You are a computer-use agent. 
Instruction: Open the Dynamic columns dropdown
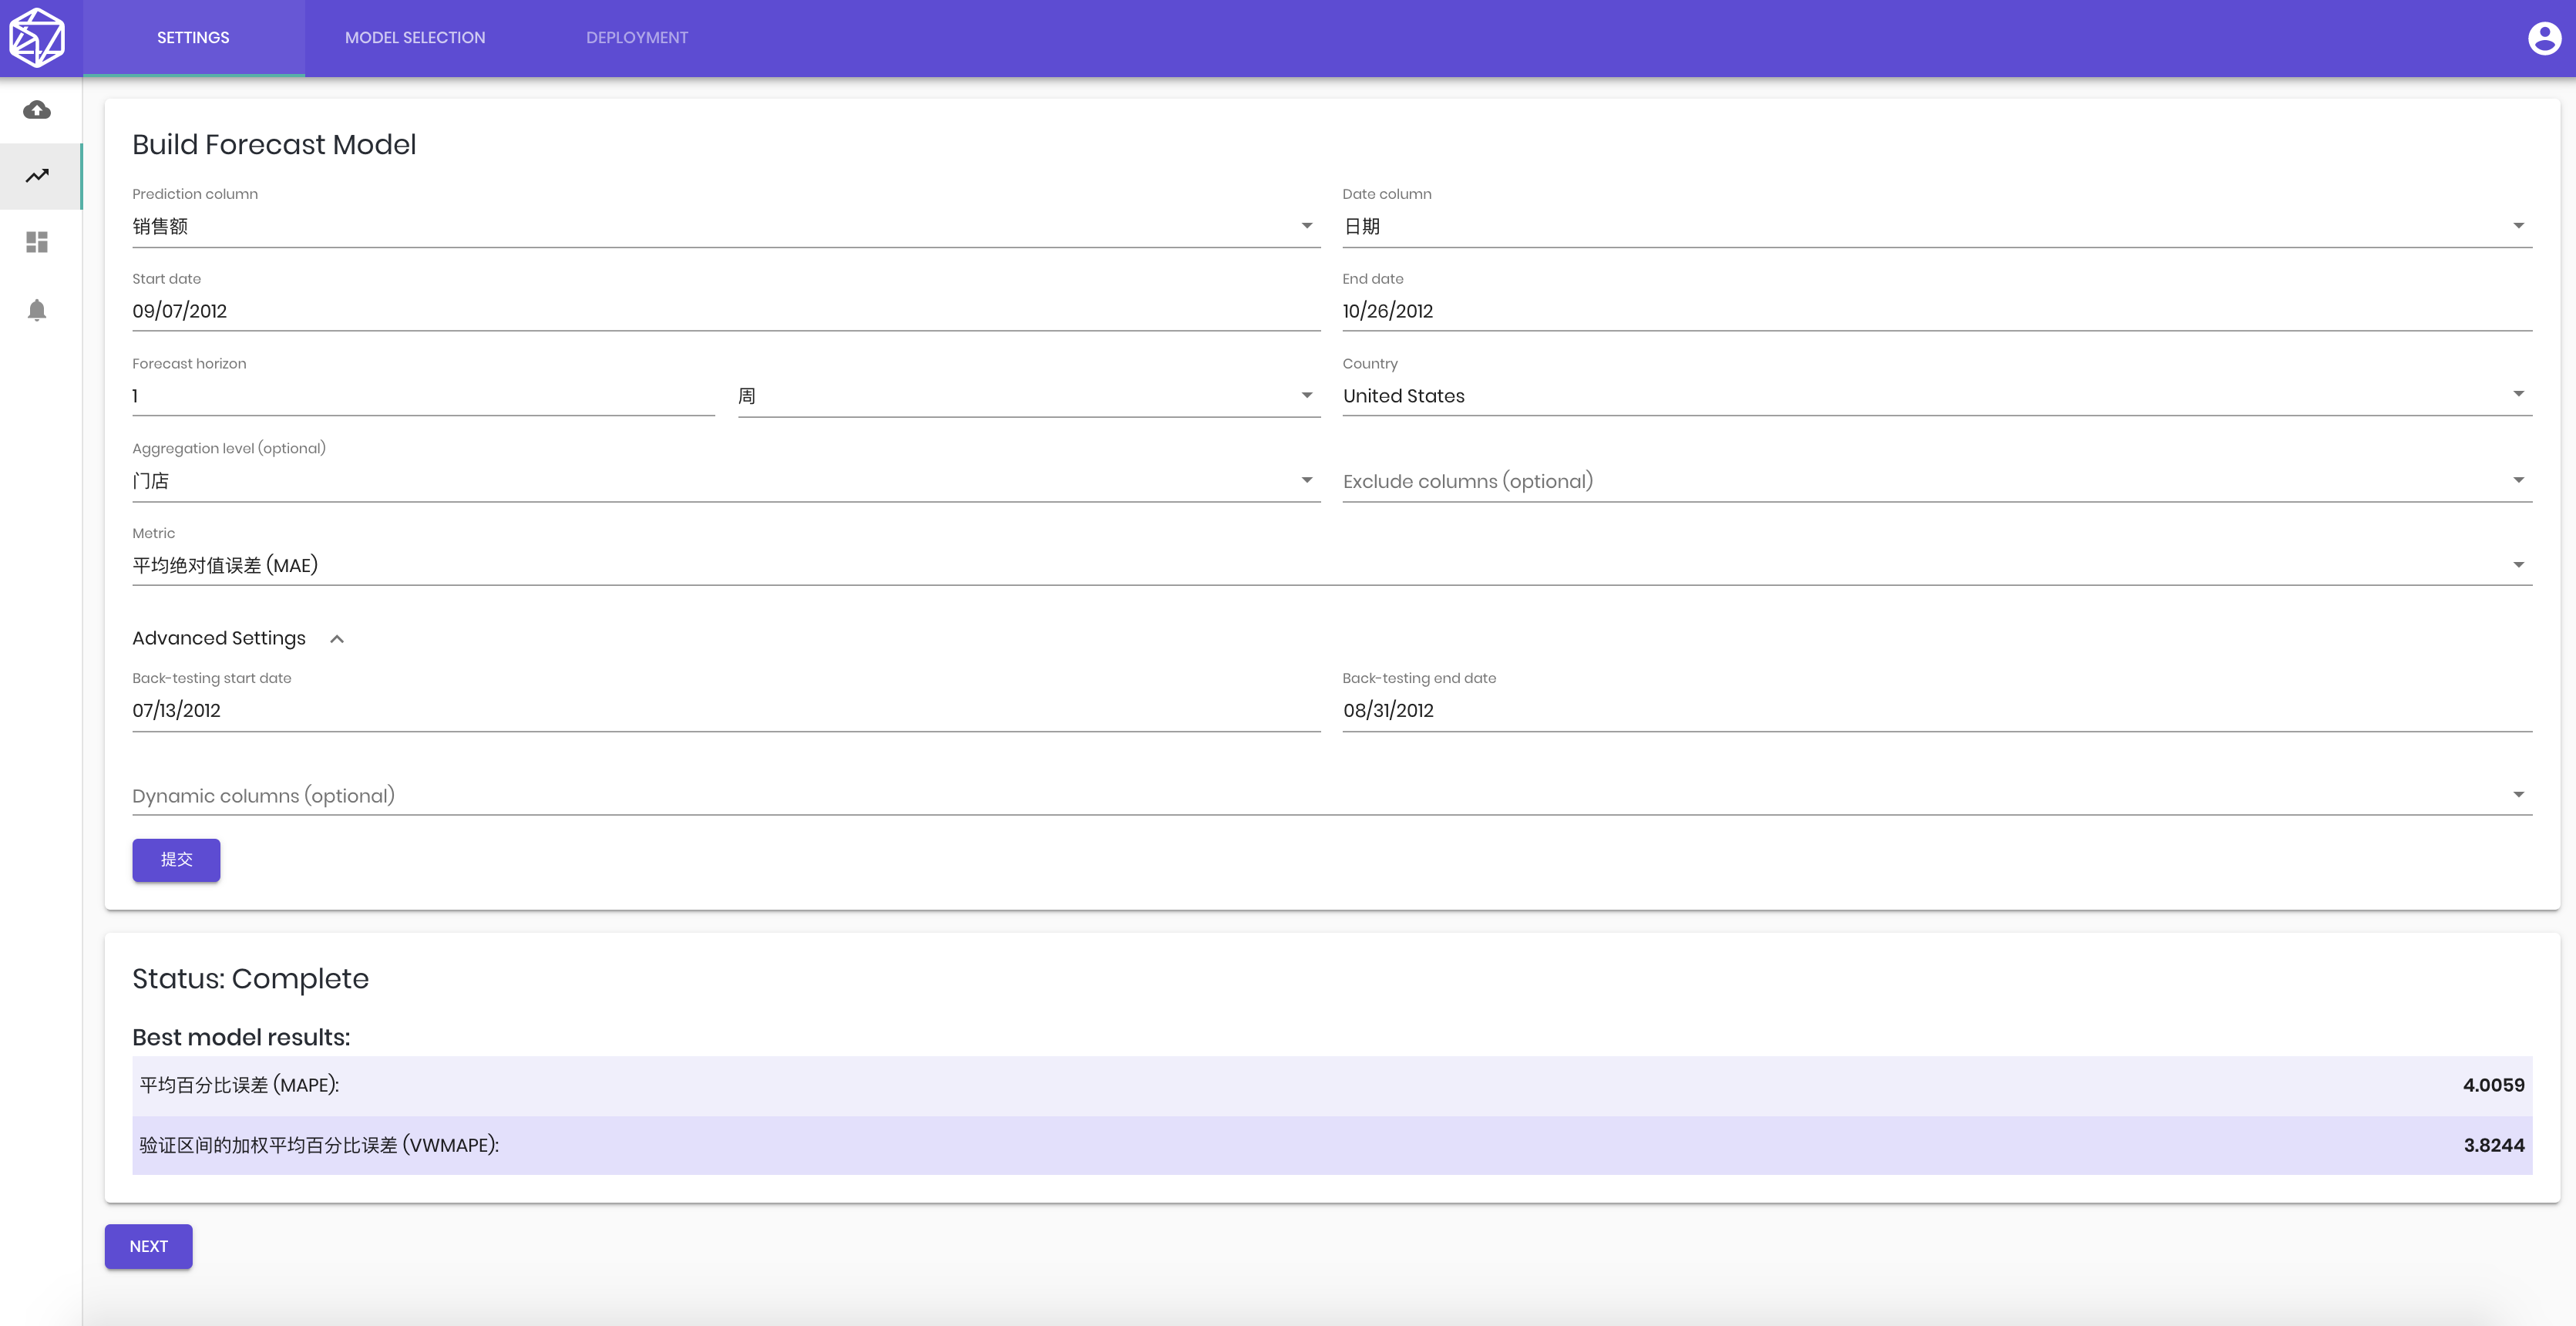(1332, 796)
